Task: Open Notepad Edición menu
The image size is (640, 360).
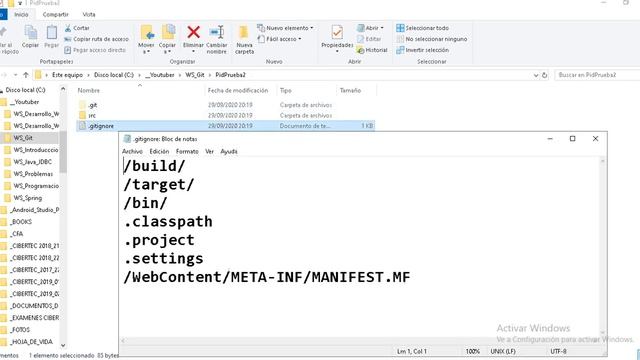Action: pos(159,151)
